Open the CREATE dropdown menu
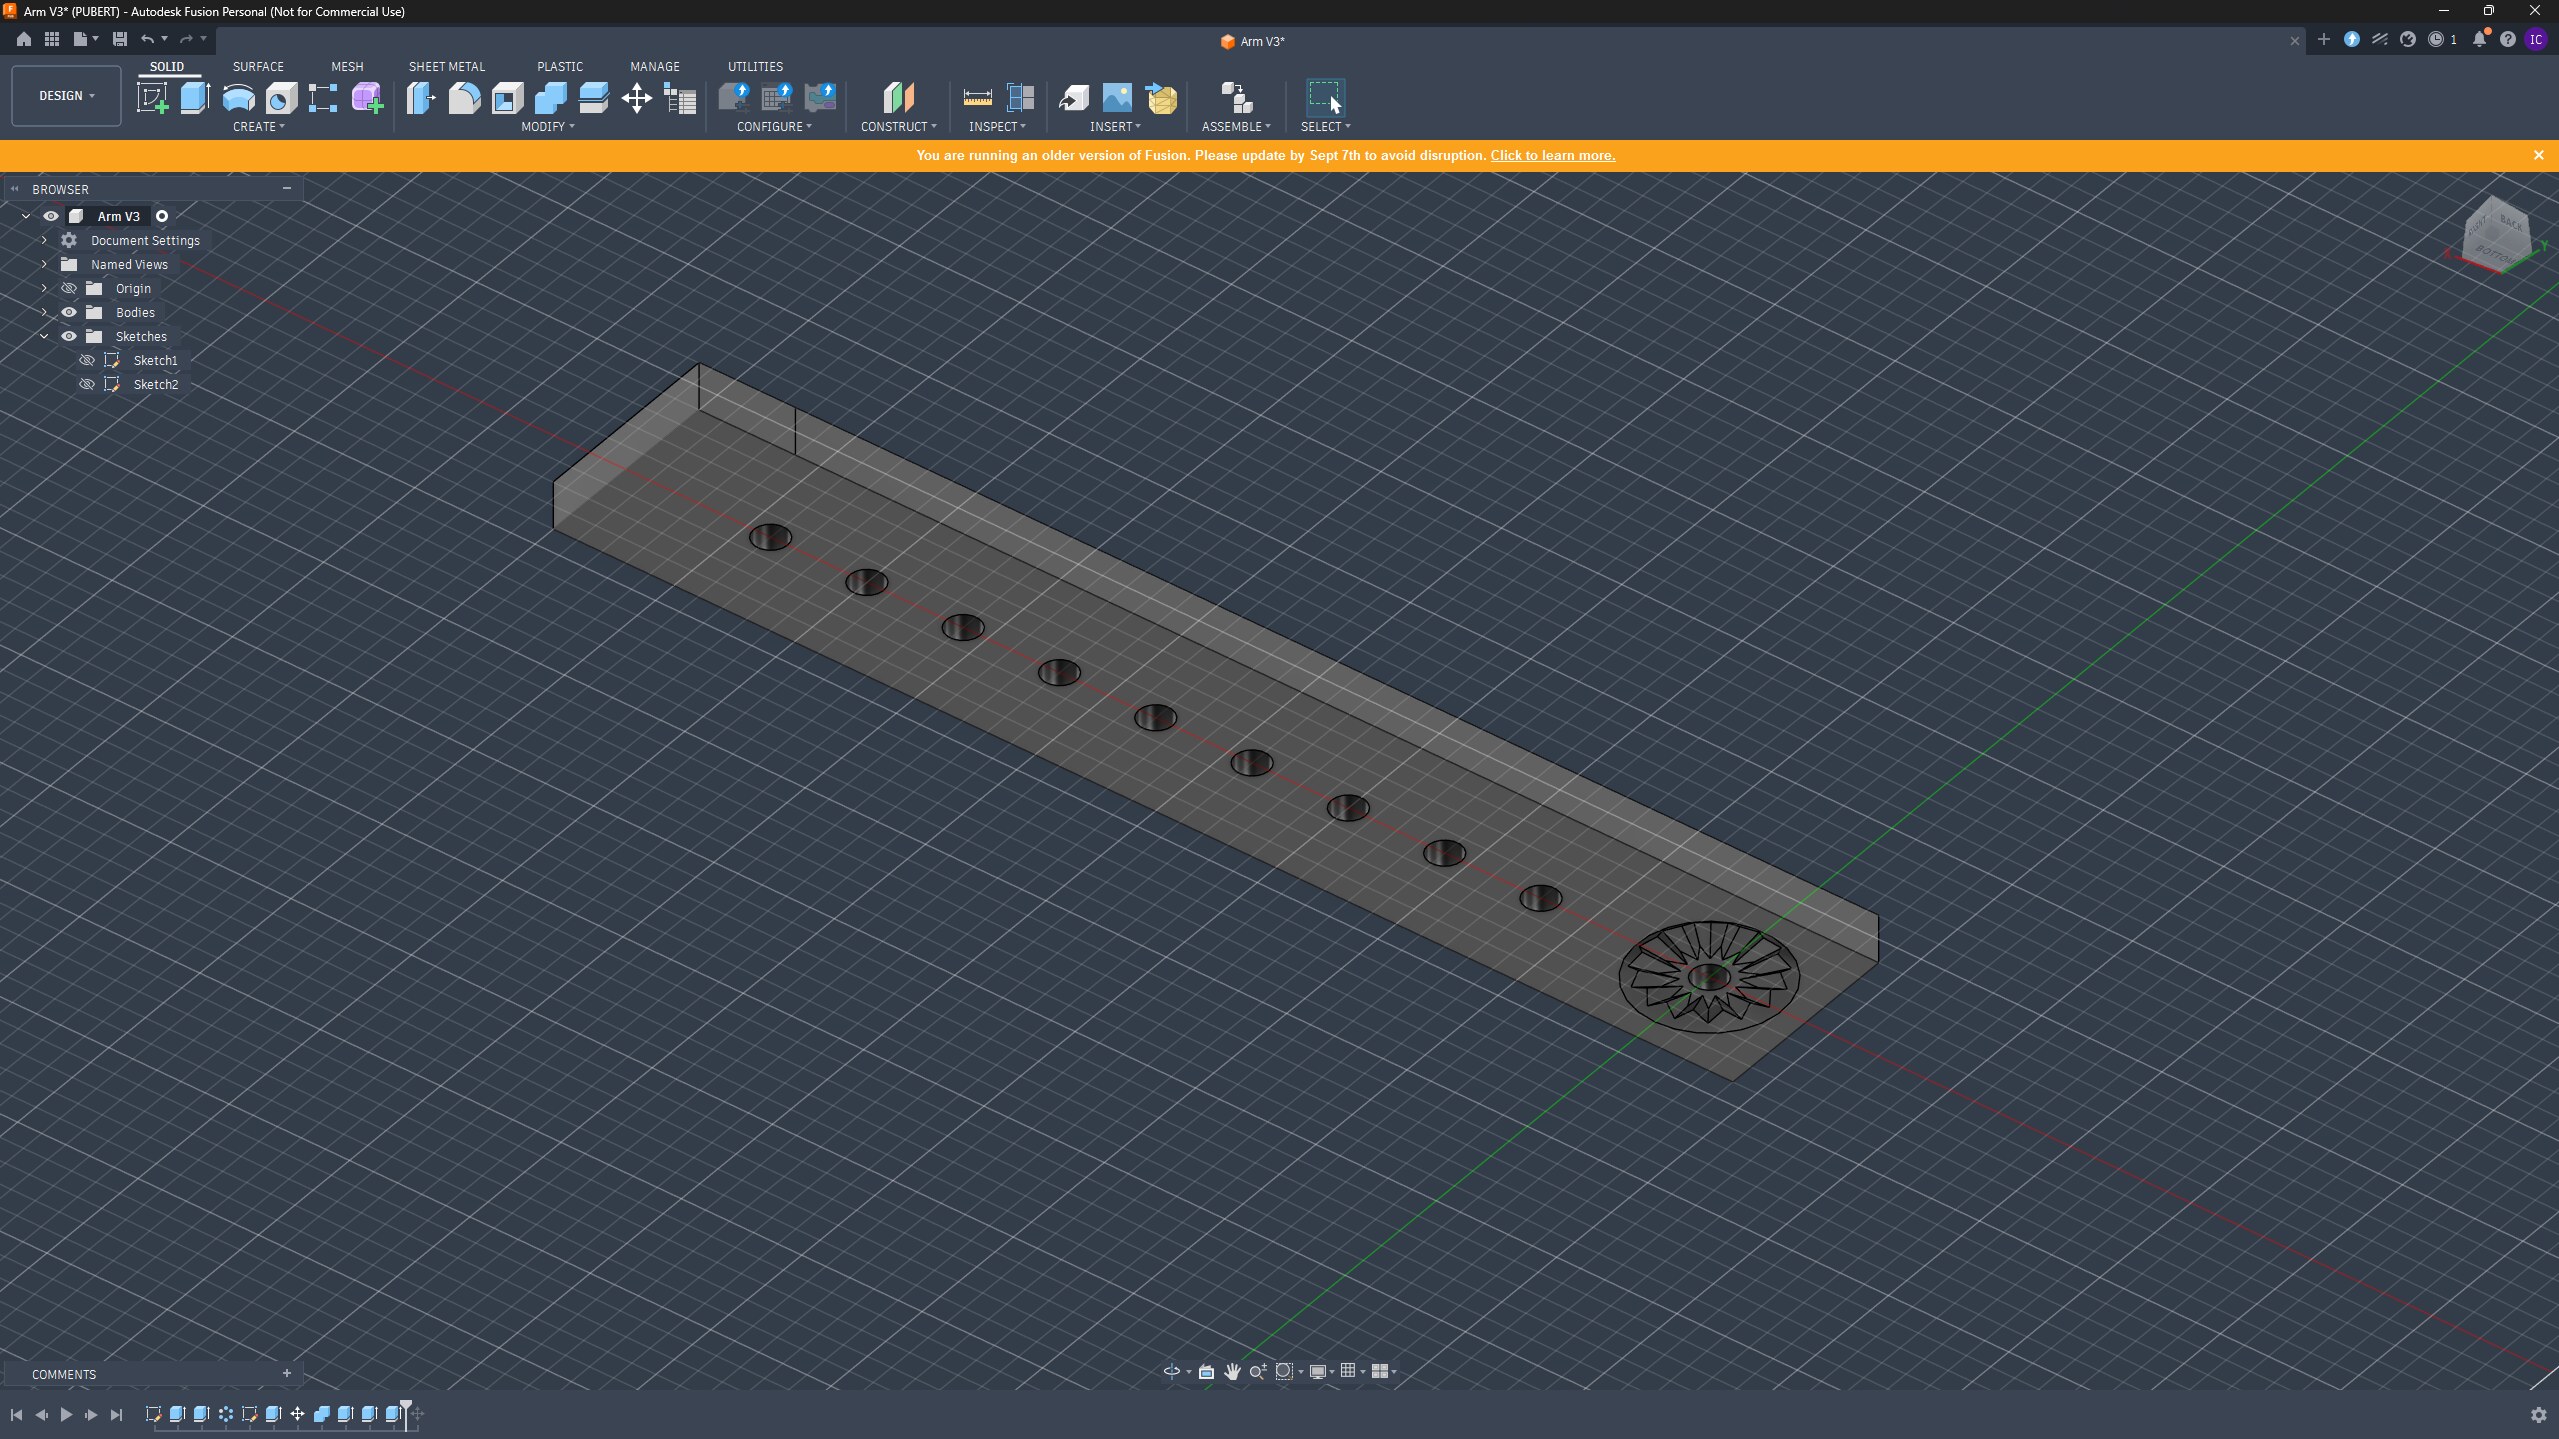Image resolution: width=2559 pixels, height=1439 pixels. pyautogui.click(x=258, y=126)
